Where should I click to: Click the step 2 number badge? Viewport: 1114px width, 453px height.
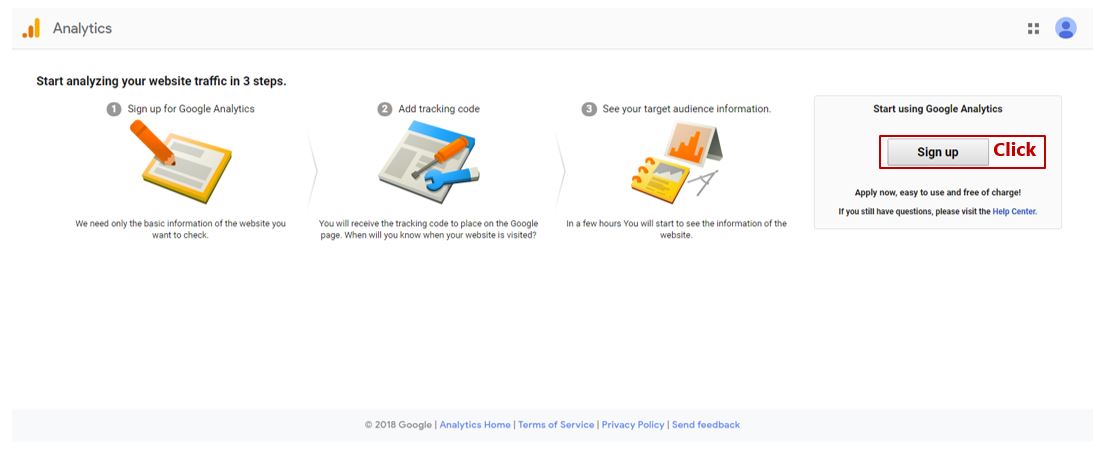pos(384,109)
